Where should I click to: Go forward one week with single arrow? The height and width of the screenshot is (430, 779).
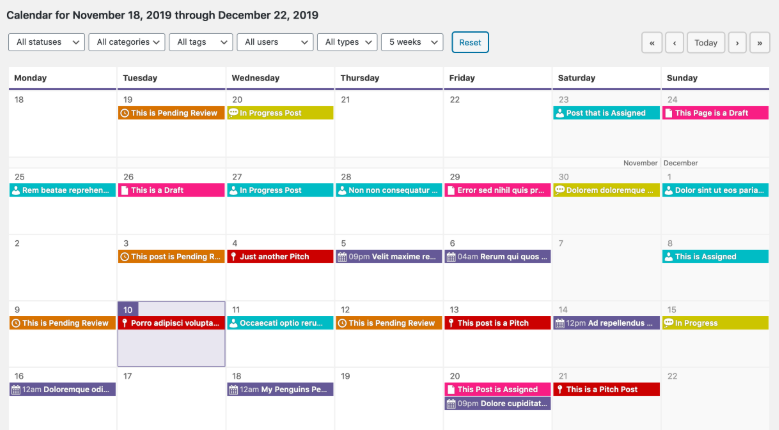738,43
